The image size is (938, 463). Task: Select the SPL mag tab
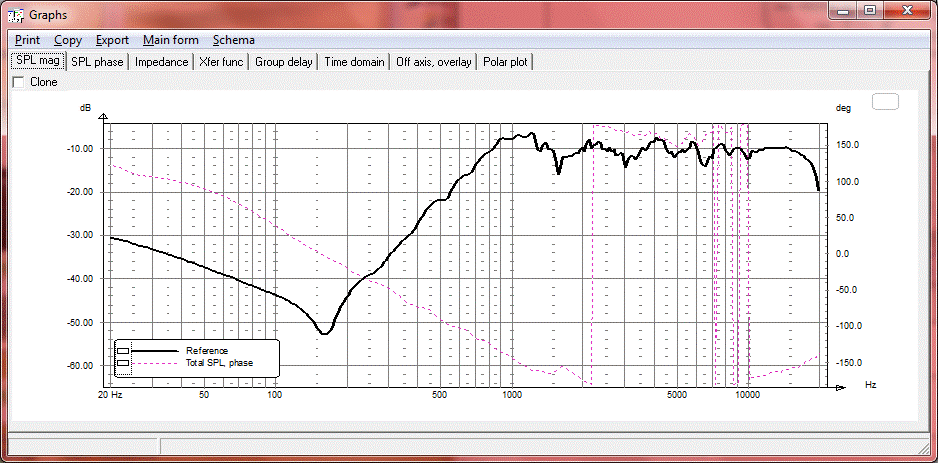[38, 60]
